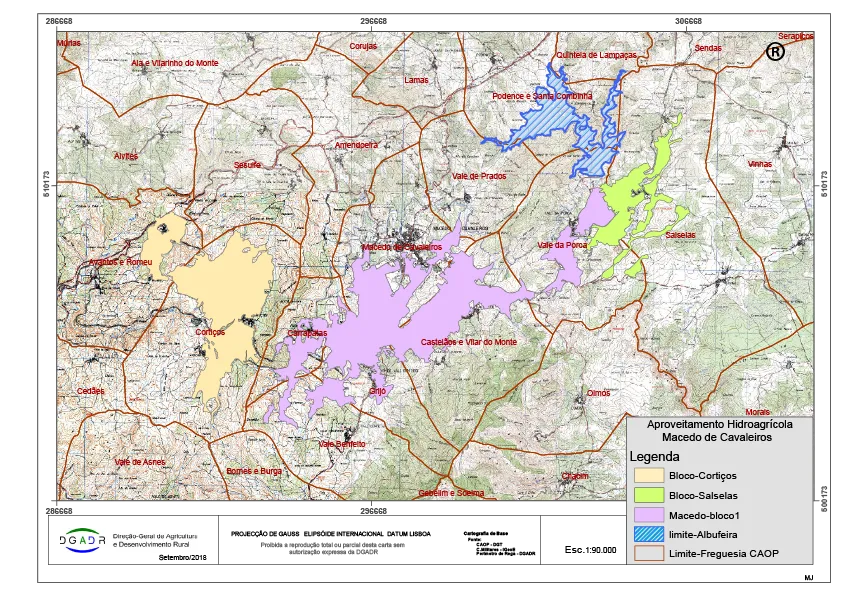This screenshot has height=596, width=842.
Task: Click the Vale da Porca label
Action: click(x=563, y=245)
